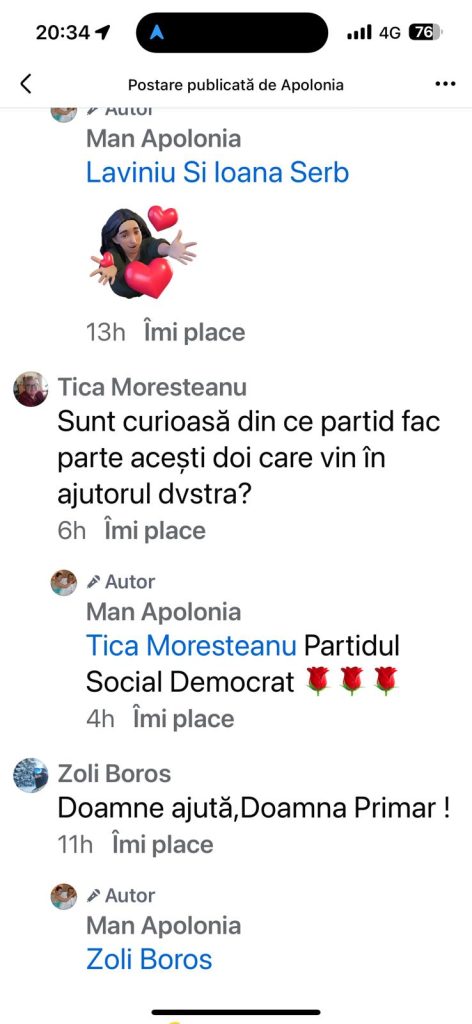
Task: Tap Tica Moresteanu commenter name
Action: [x=152, y=387]
